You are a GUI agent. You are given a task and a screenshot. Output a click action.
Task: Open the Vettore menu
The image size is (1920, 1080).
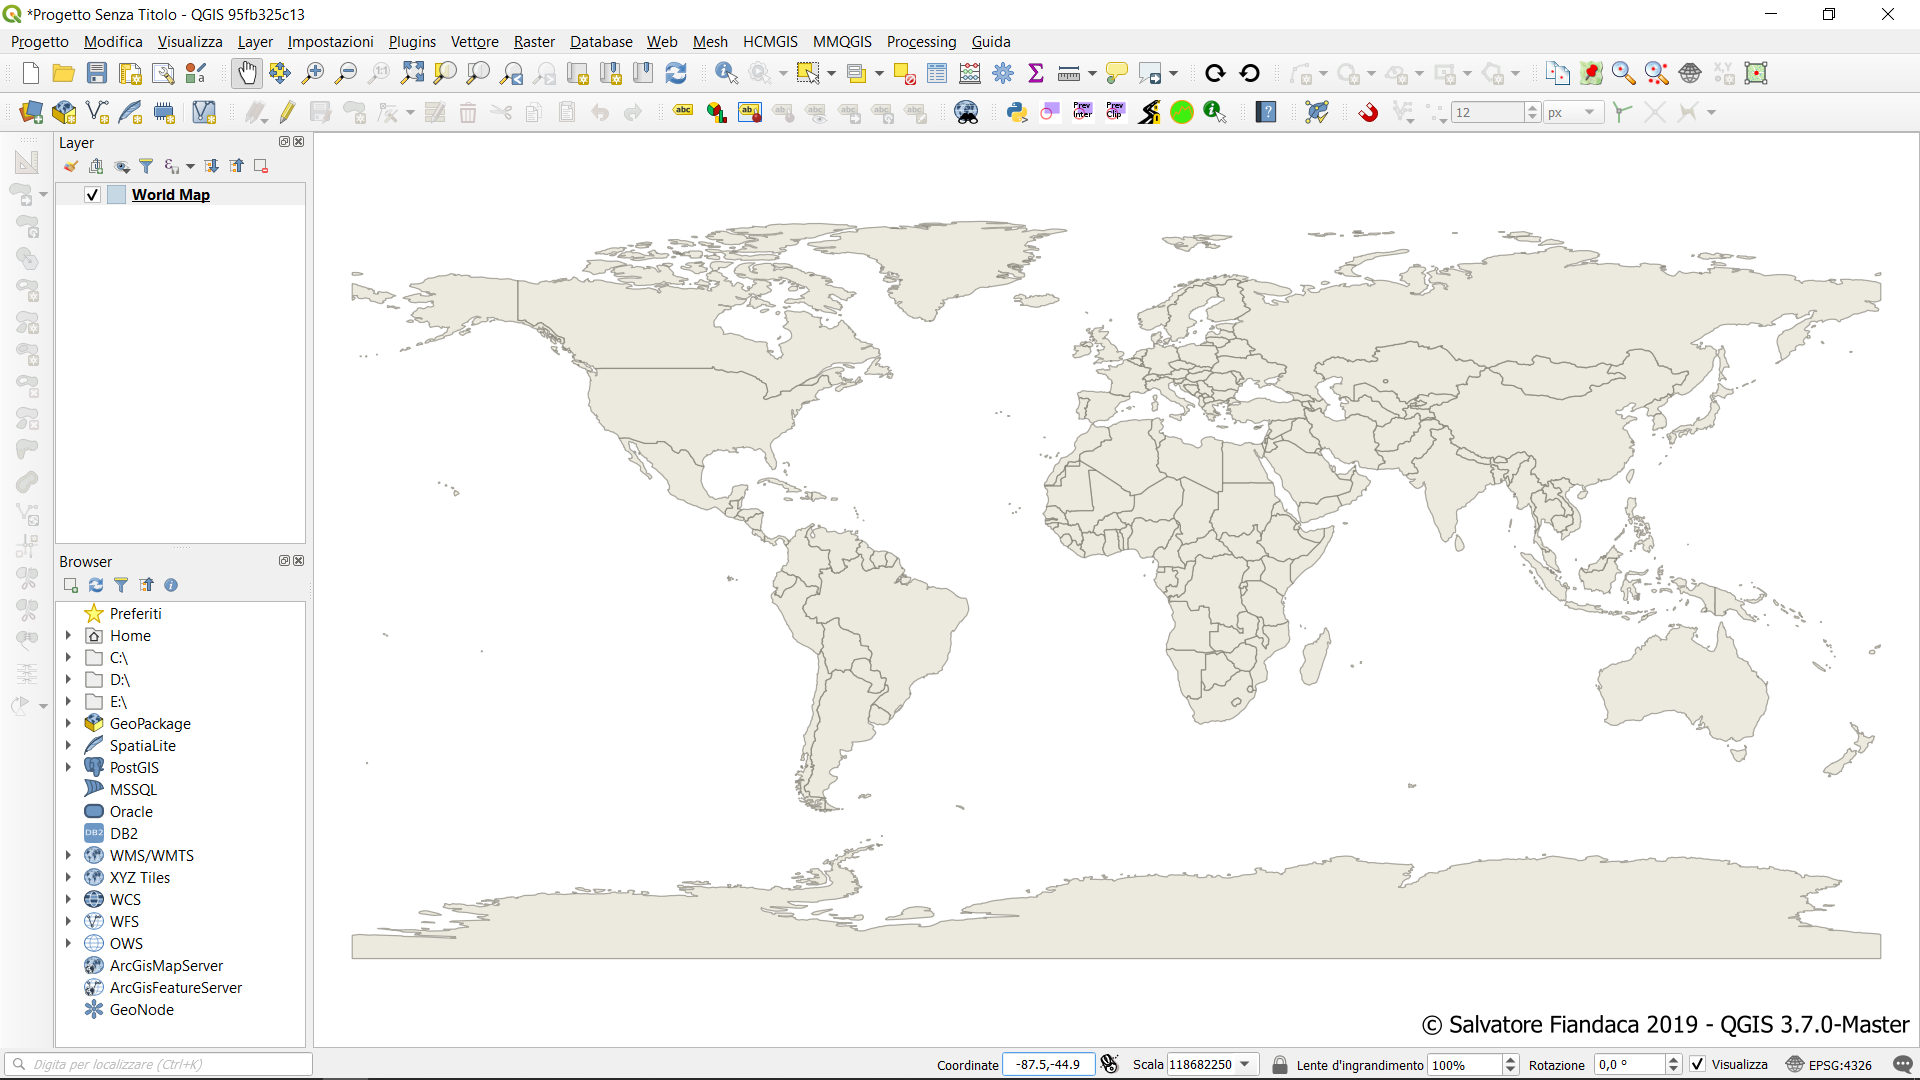(474, 41)
